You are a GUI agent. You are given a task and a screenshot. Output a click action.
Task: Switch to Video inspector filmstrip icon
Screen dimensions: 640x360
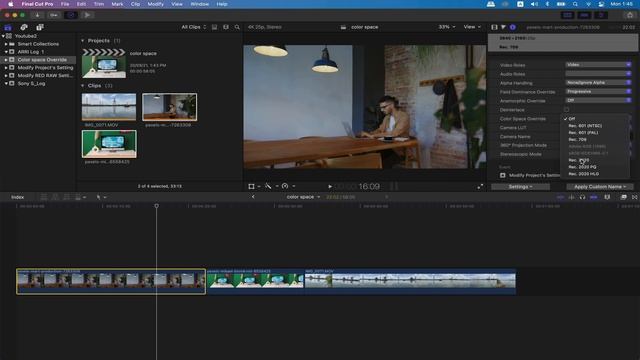pyautogui.click(x=494, y=27)
